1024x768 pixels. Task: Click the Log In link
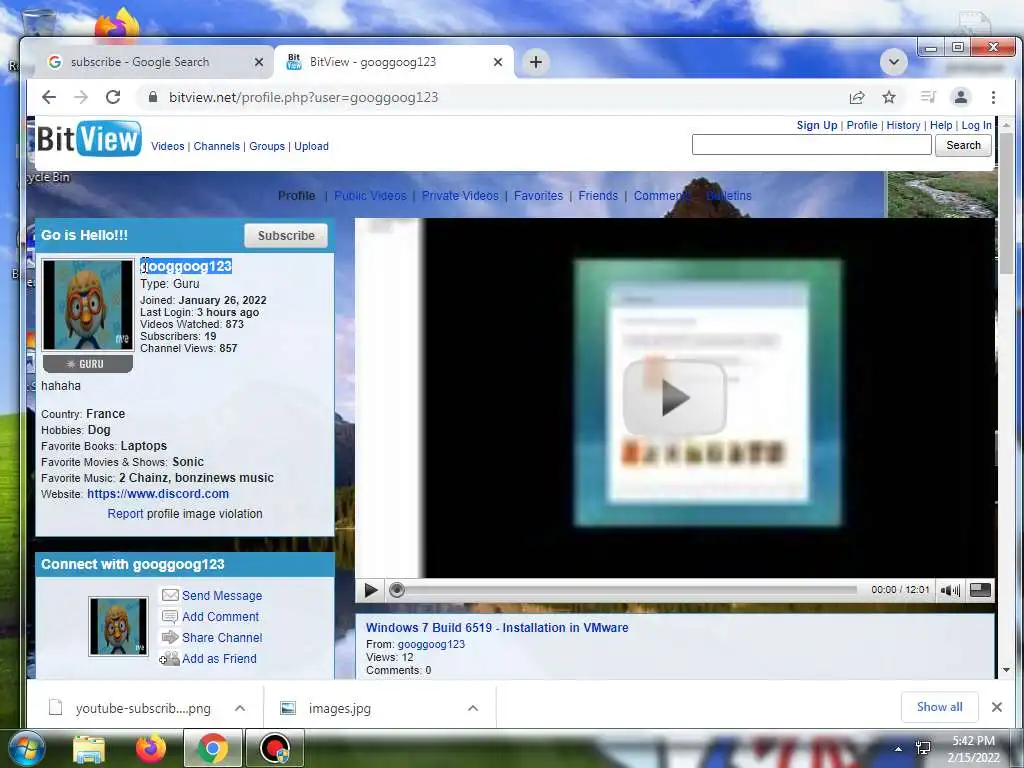[976, 125]
